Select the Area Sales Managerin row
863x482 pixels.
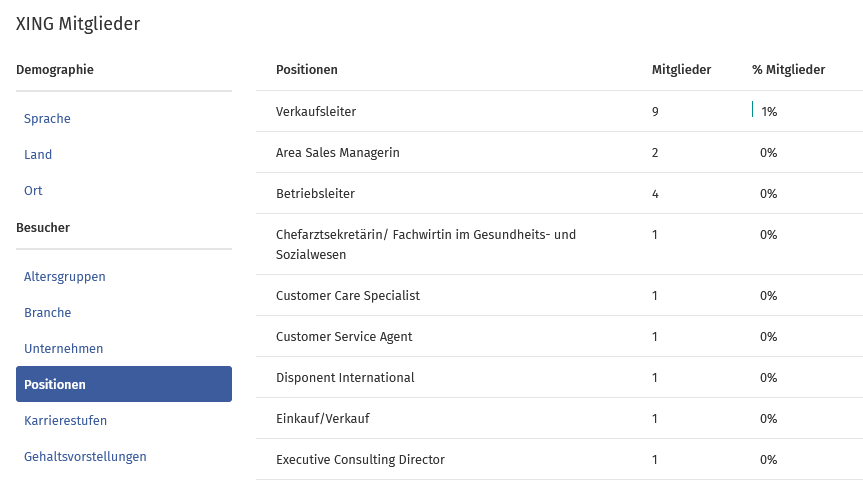(x=559, y=152)
